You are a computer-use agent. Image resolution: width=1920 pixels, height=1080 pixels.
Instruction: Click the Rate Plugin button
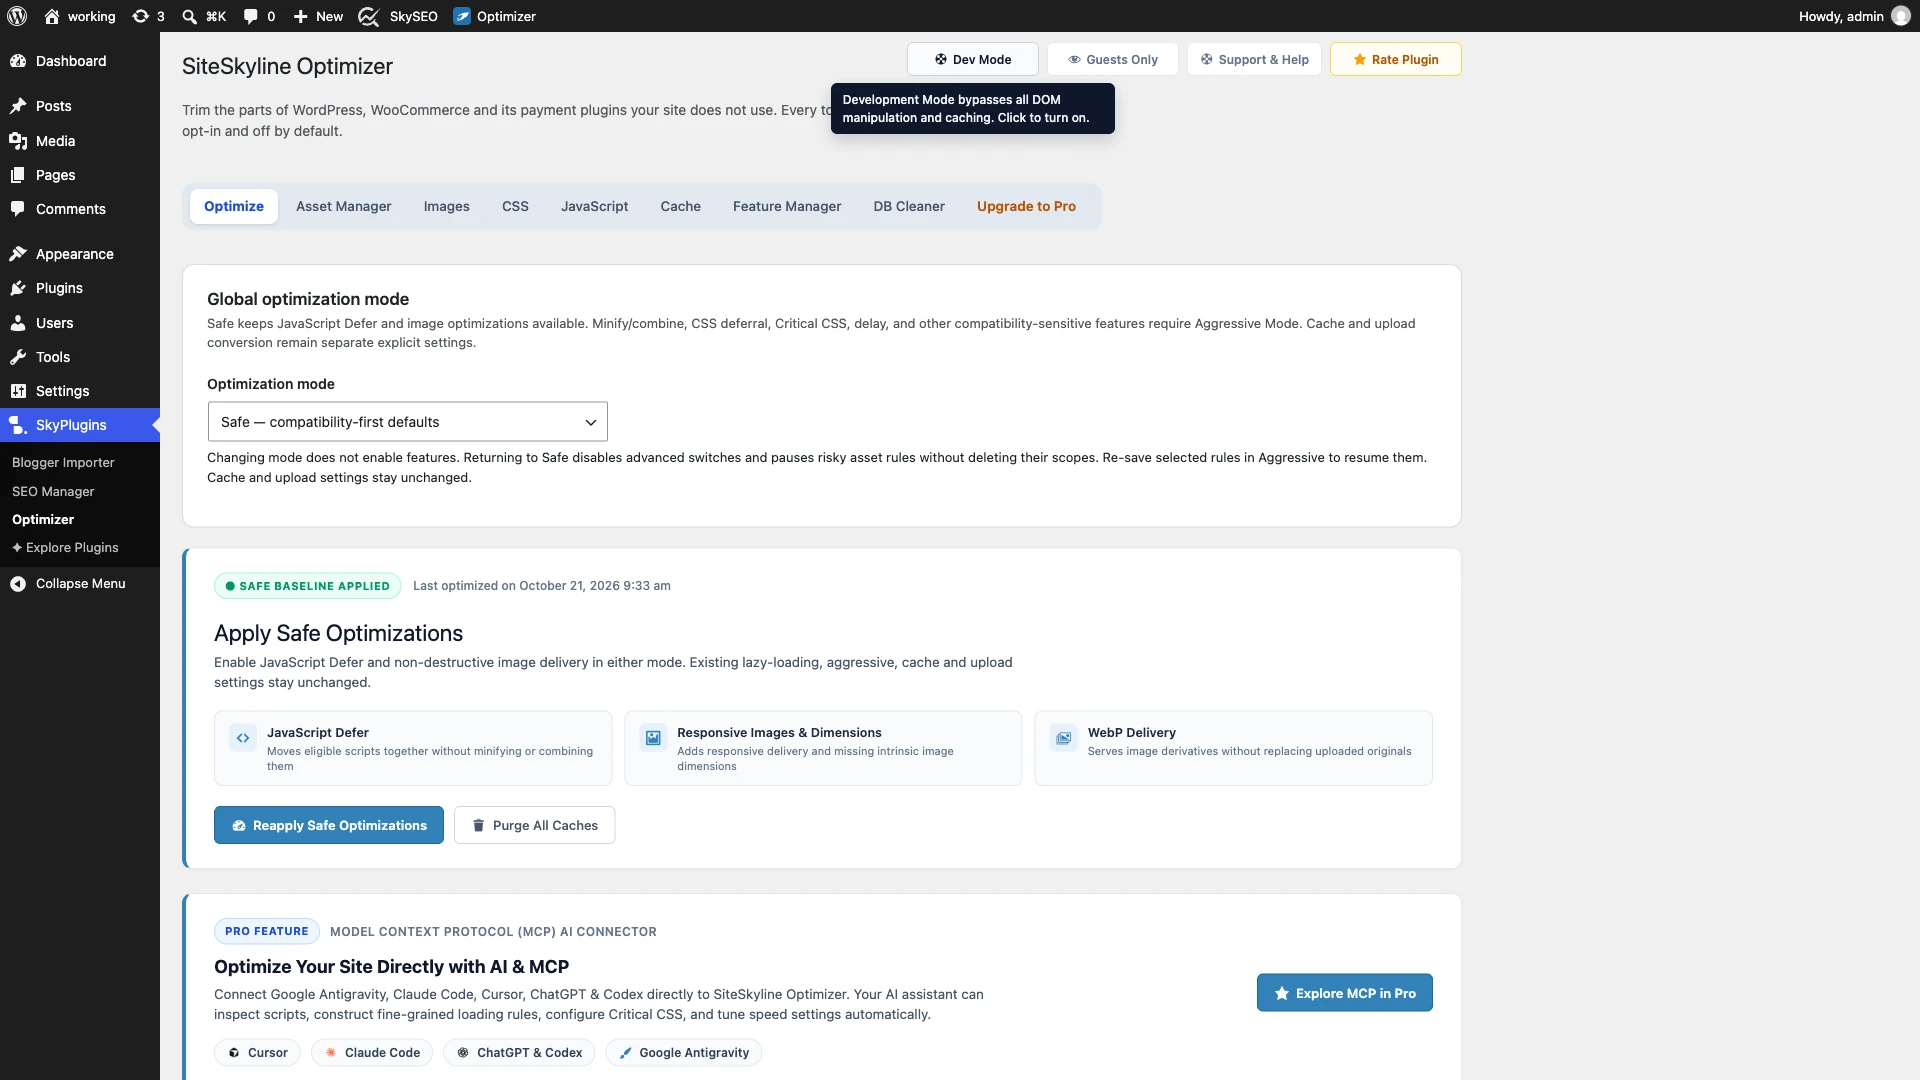[x=1395, y=59]
